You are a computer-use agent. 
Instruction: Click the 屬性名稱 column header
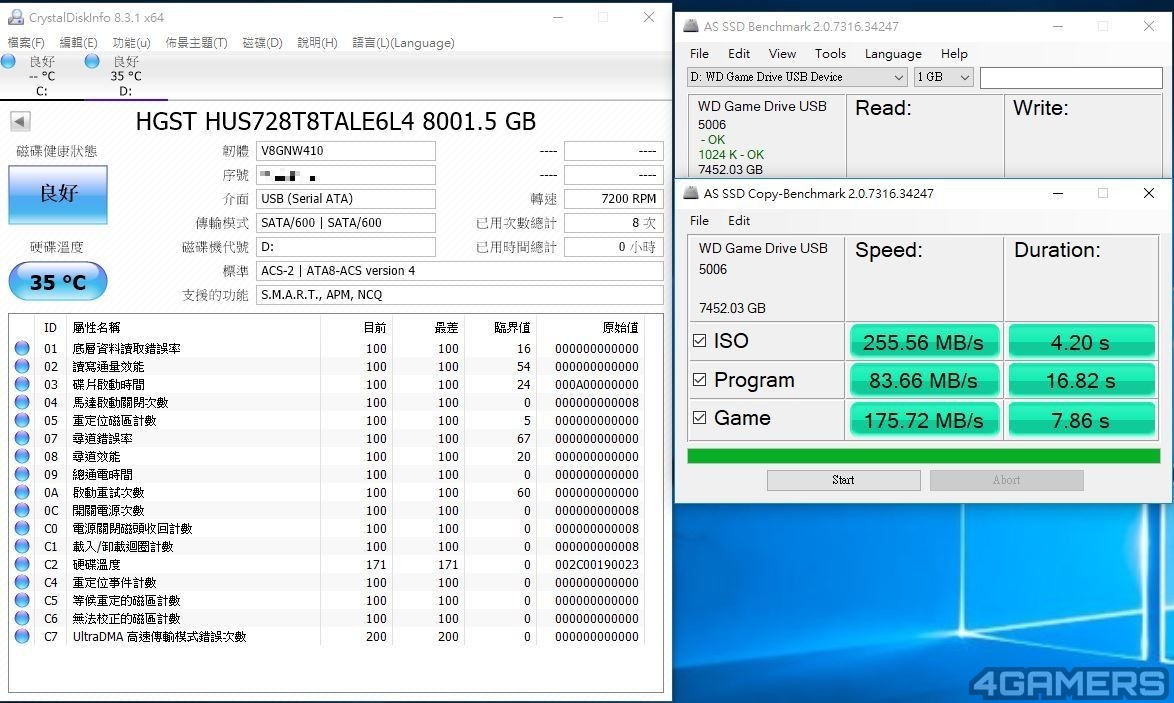click(96, 327)
